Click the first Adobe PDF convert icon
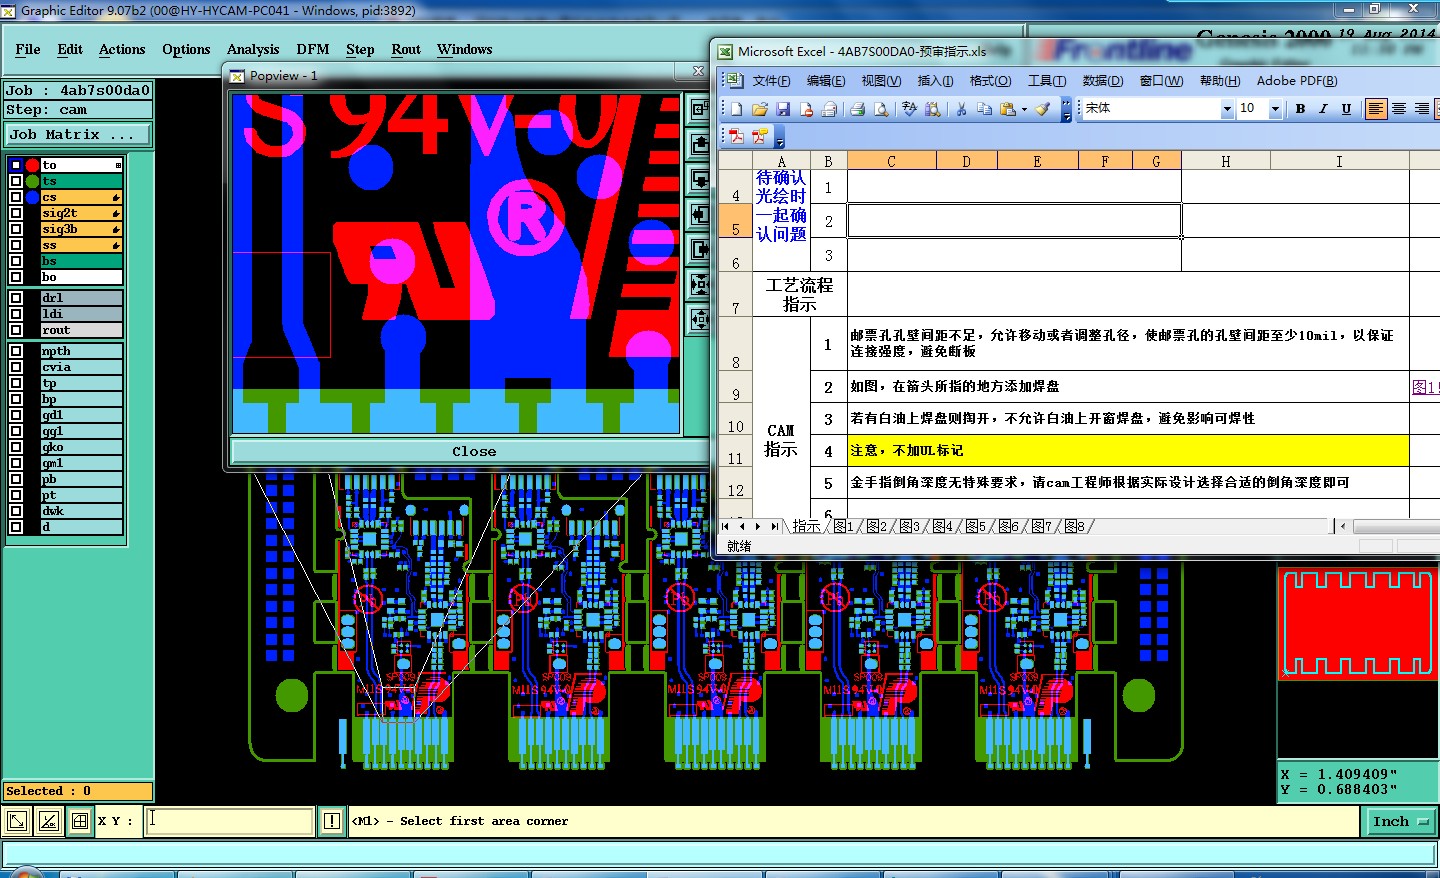 coord(737,136)
